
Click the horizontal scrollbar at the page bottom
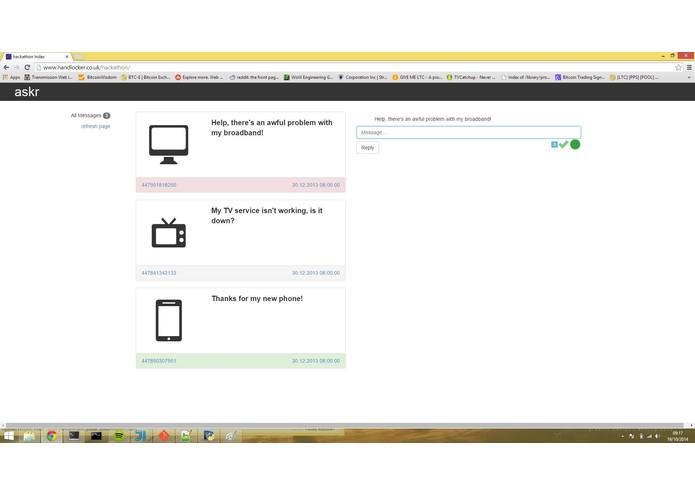[344, 426]
